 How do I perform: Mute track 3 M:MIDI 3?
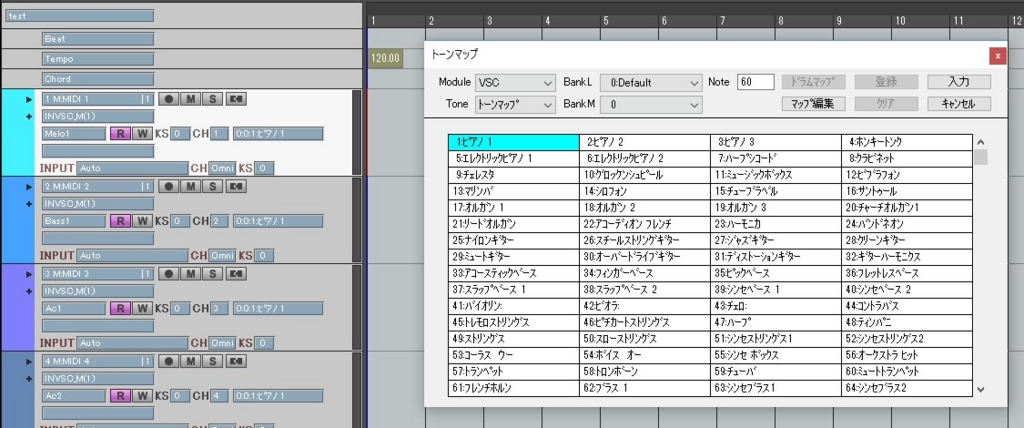tap(190, 273)
